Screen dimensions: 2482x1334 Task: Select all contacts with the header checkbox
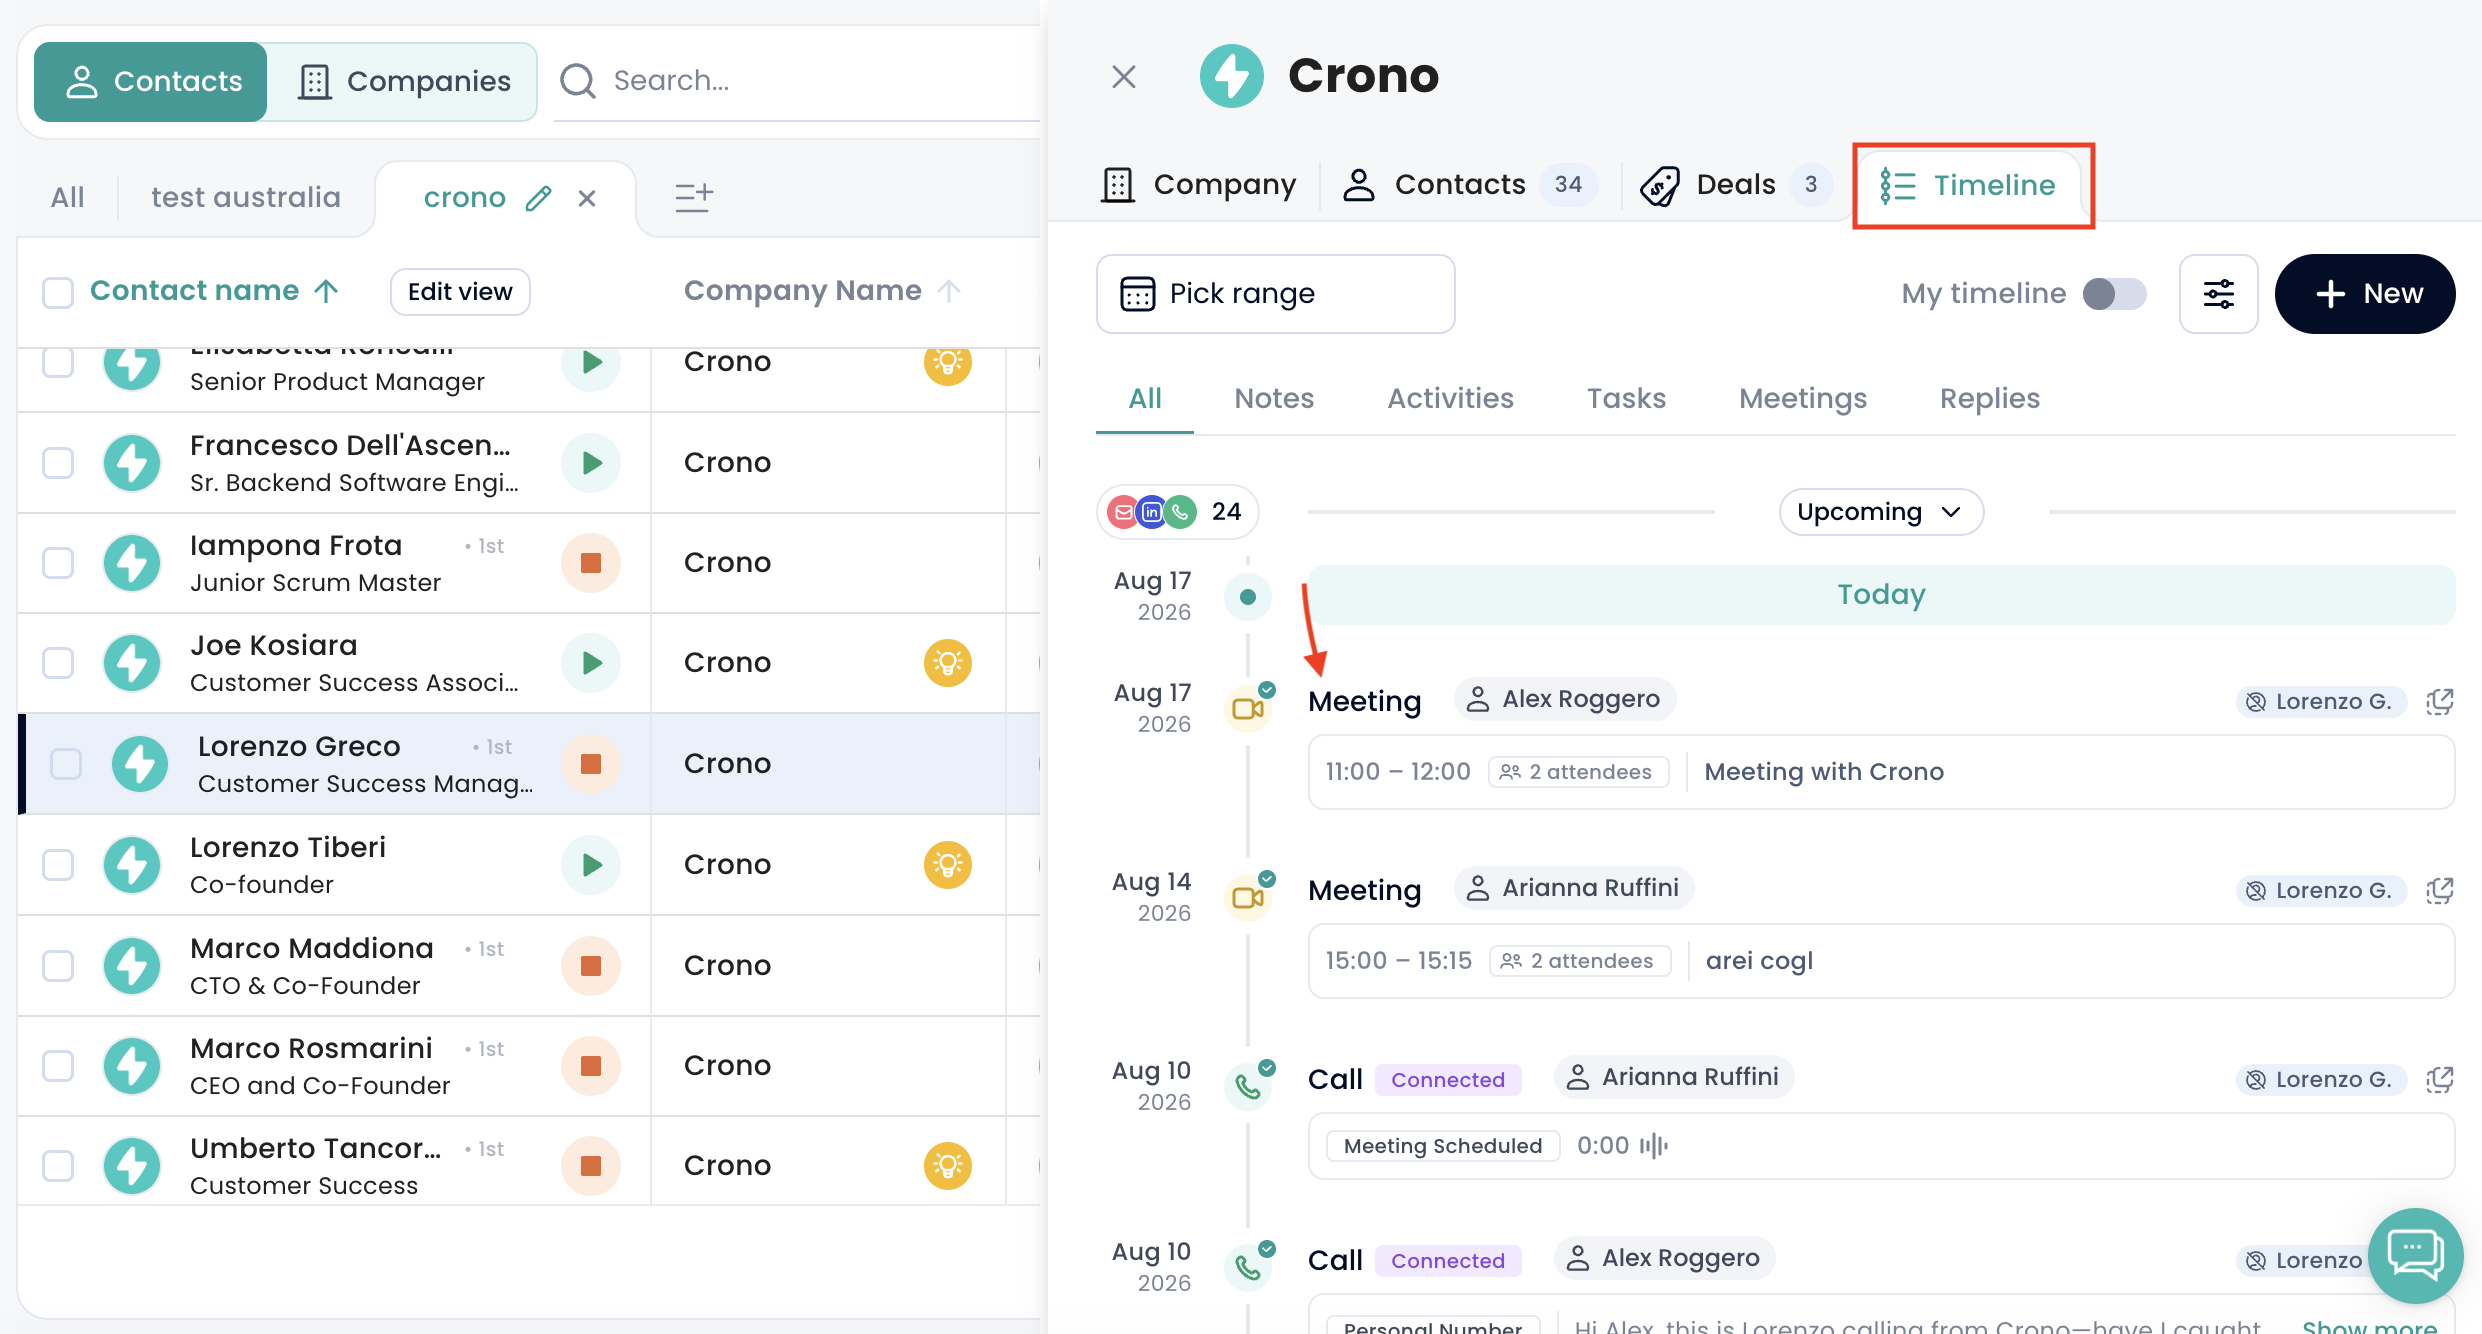[58, 292]
